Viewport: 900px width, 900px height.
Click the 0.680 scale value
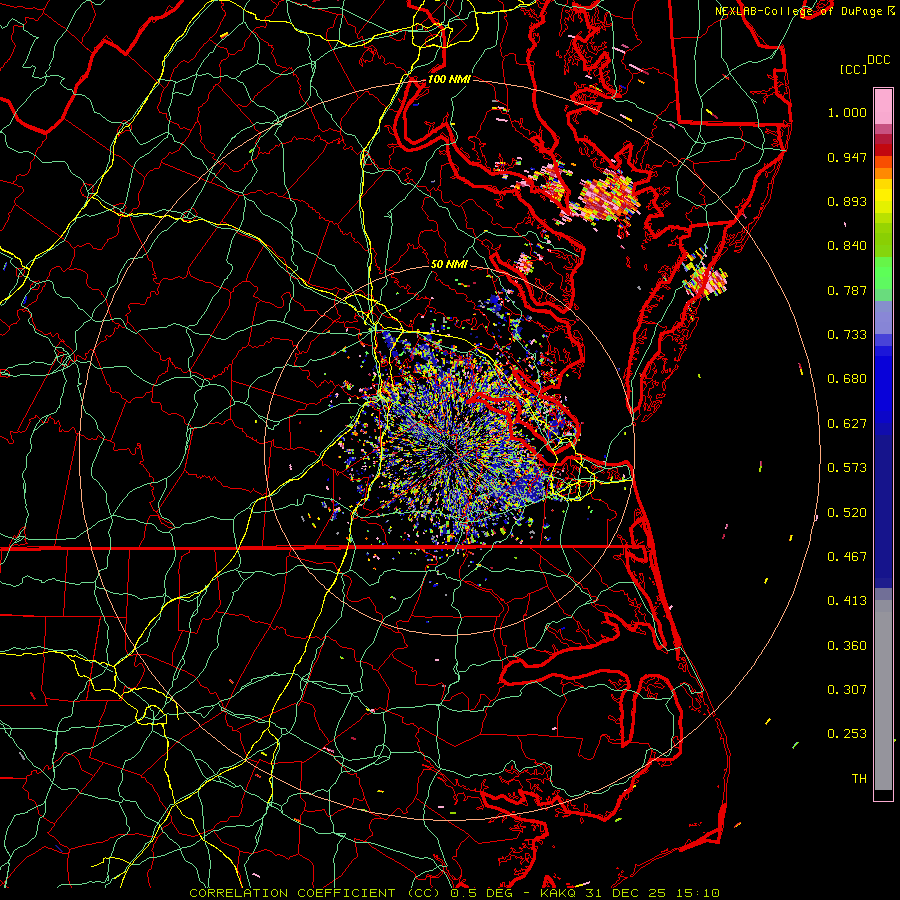click(x=847, y=379)
